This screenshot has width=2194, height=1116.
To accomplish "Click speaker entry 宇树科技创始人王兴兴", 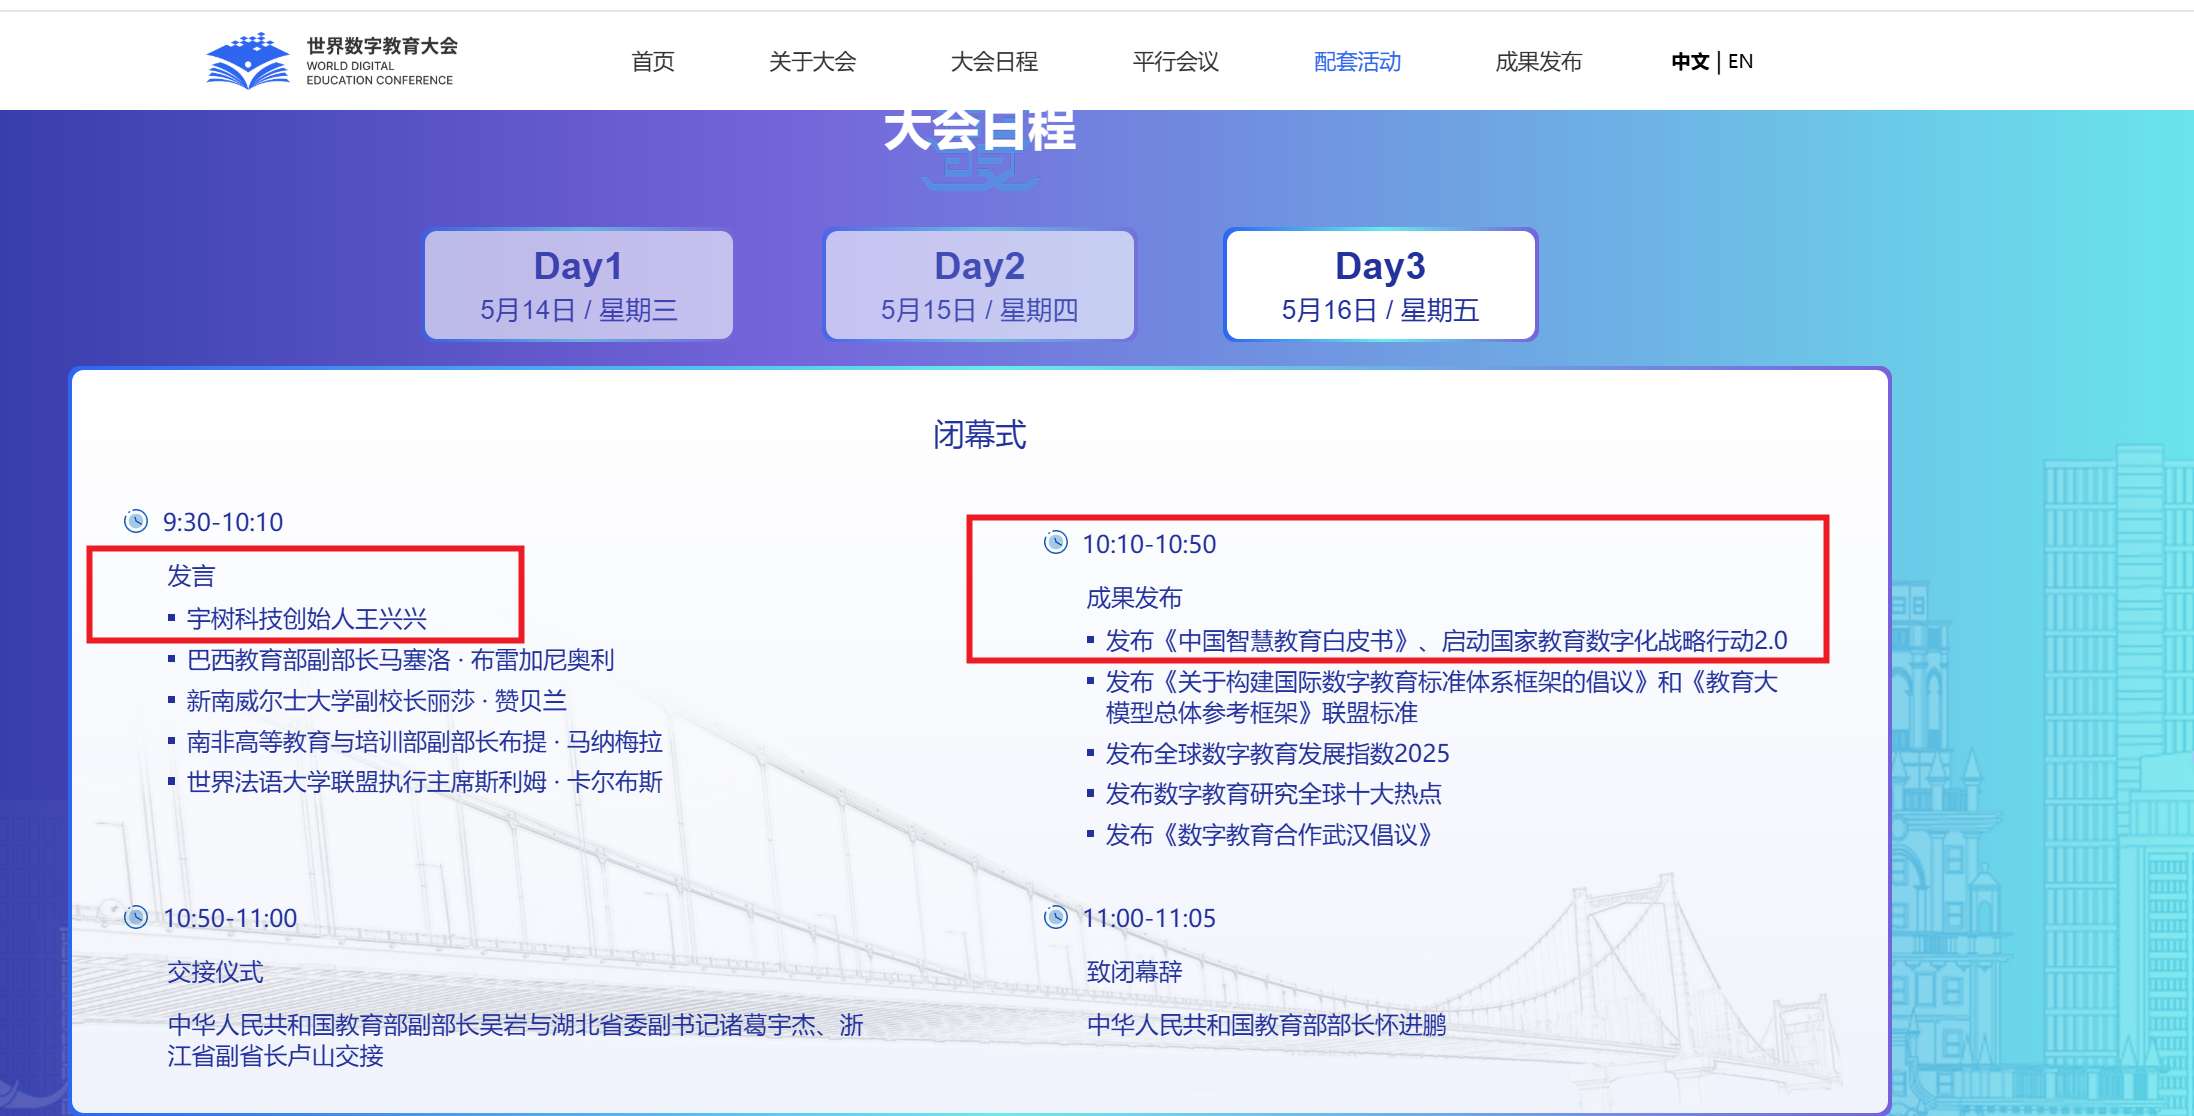I will click(x=306, y=619).
